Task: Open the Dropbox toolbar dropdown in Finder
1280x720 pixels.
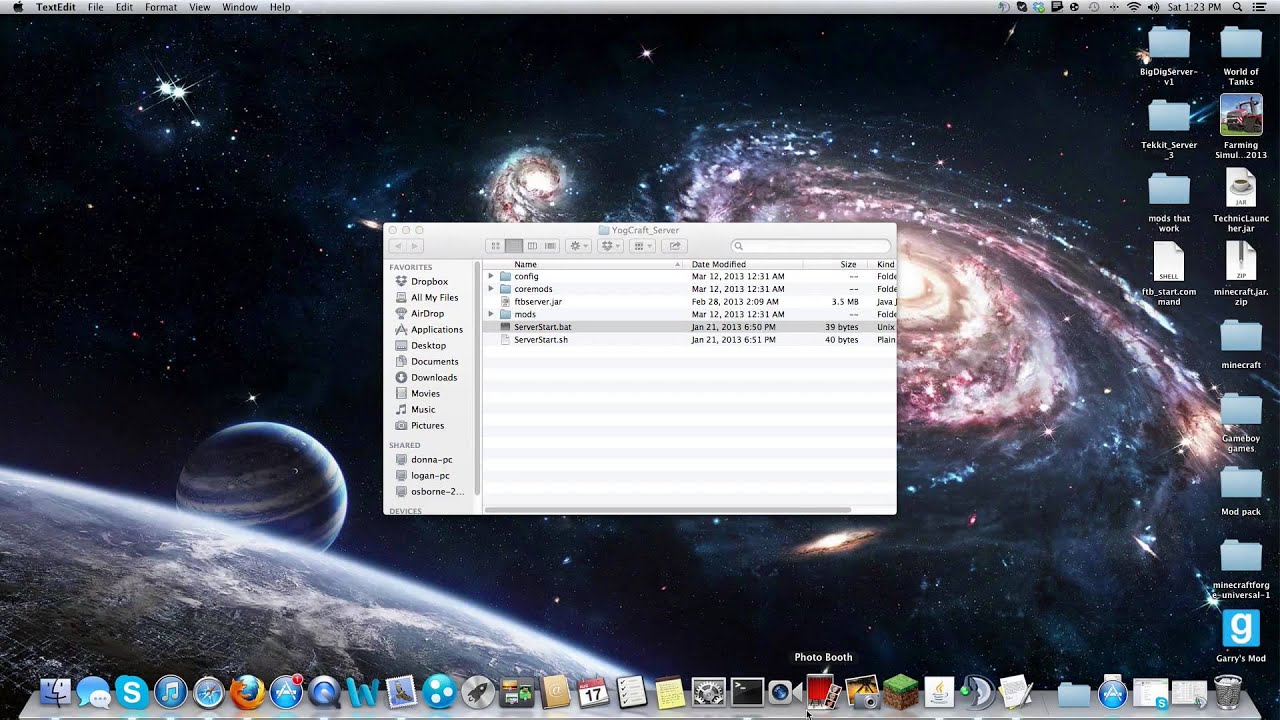Action: pos(611,246)
